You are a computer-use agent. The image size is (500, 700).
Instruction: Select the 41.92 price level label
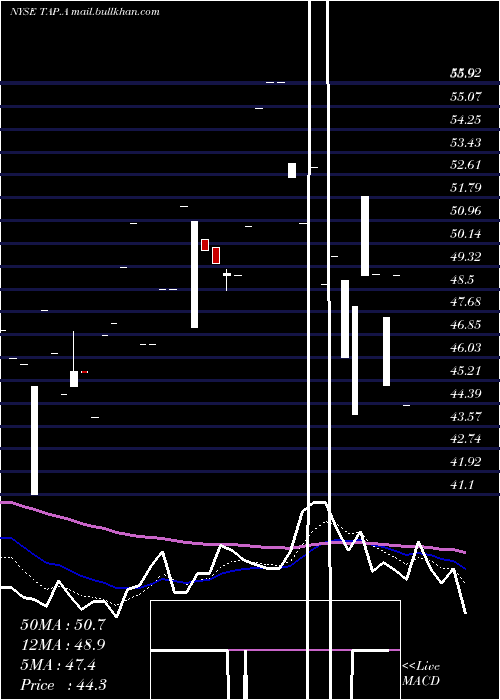click(x=466, y=462)
